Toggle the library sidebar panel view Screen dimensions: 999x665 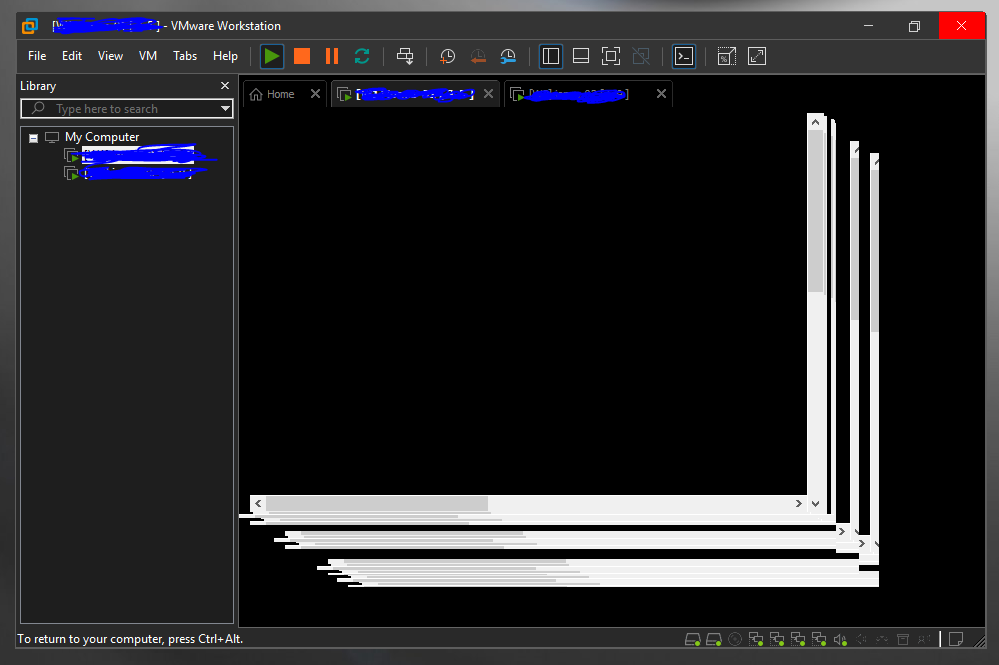coord(551,57)
